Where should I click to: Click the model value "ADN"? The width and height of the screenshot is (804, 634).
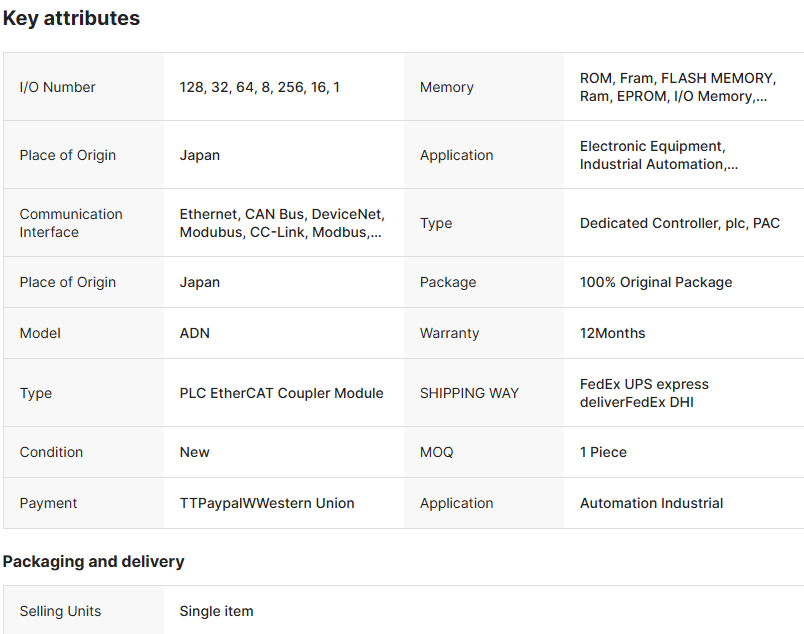(x=195, y=333)
